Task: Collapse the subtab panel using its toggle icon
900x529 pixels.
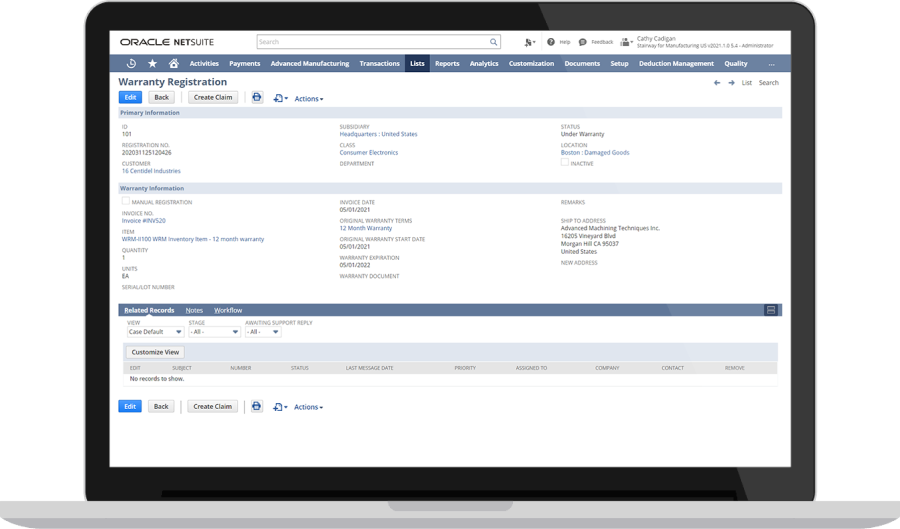Action: tap(771, 310)
